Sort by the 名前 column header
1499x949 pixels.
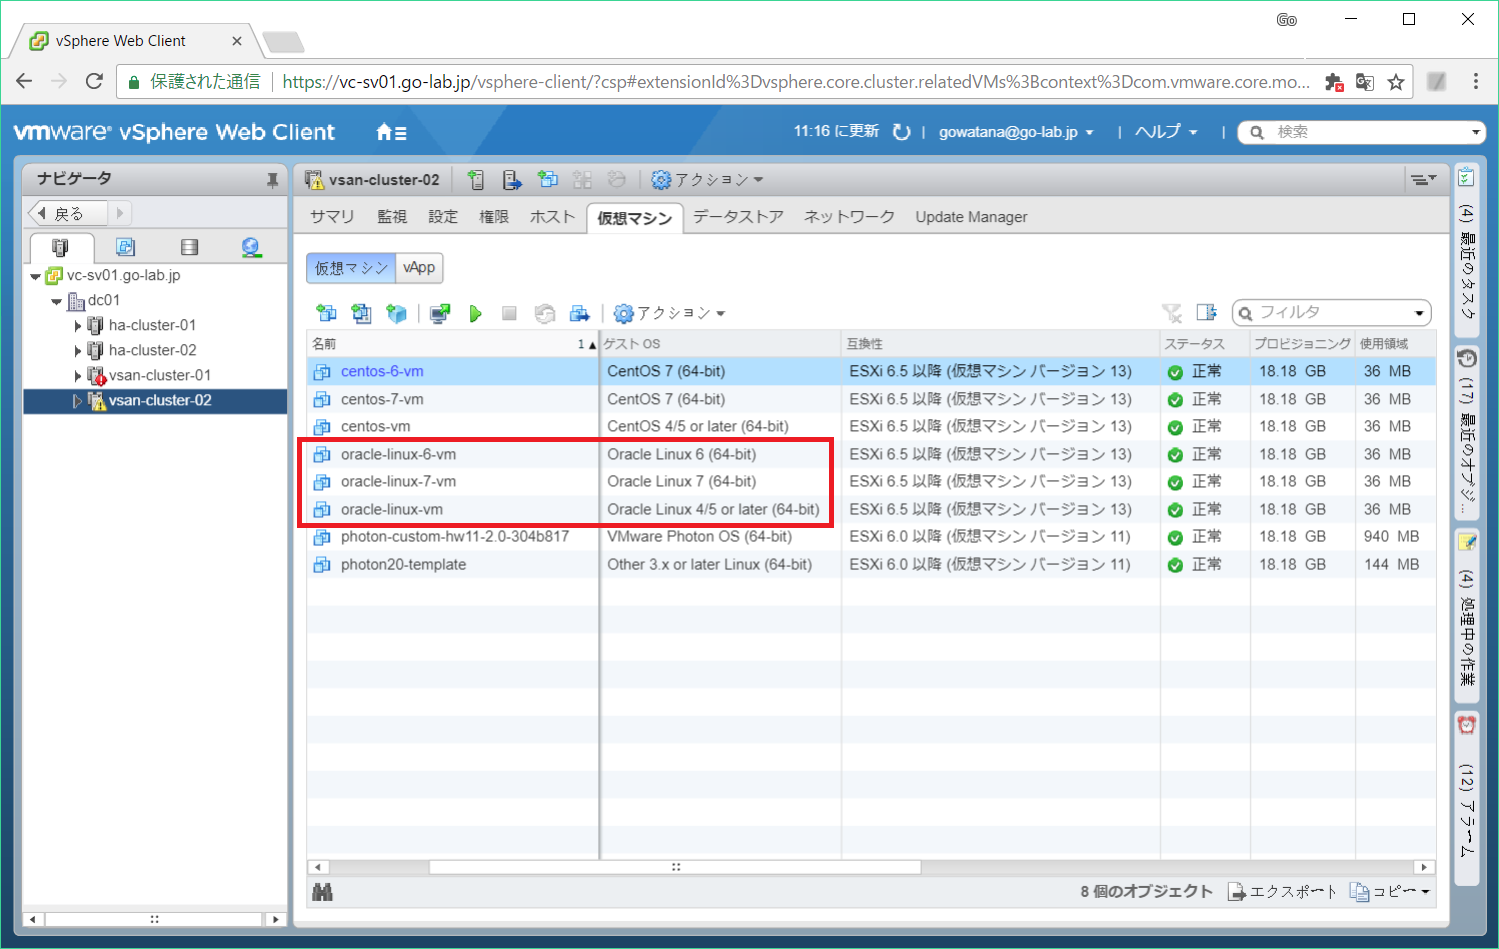(452, 343)
